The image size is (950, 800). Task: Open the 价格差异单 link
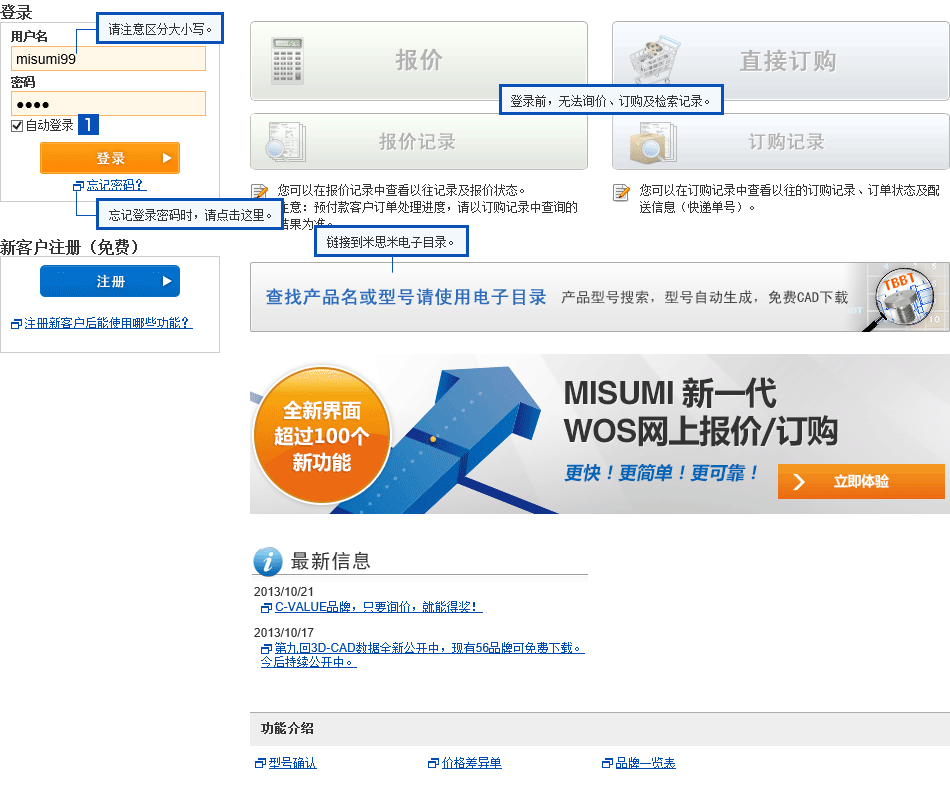tap(471, 764)
